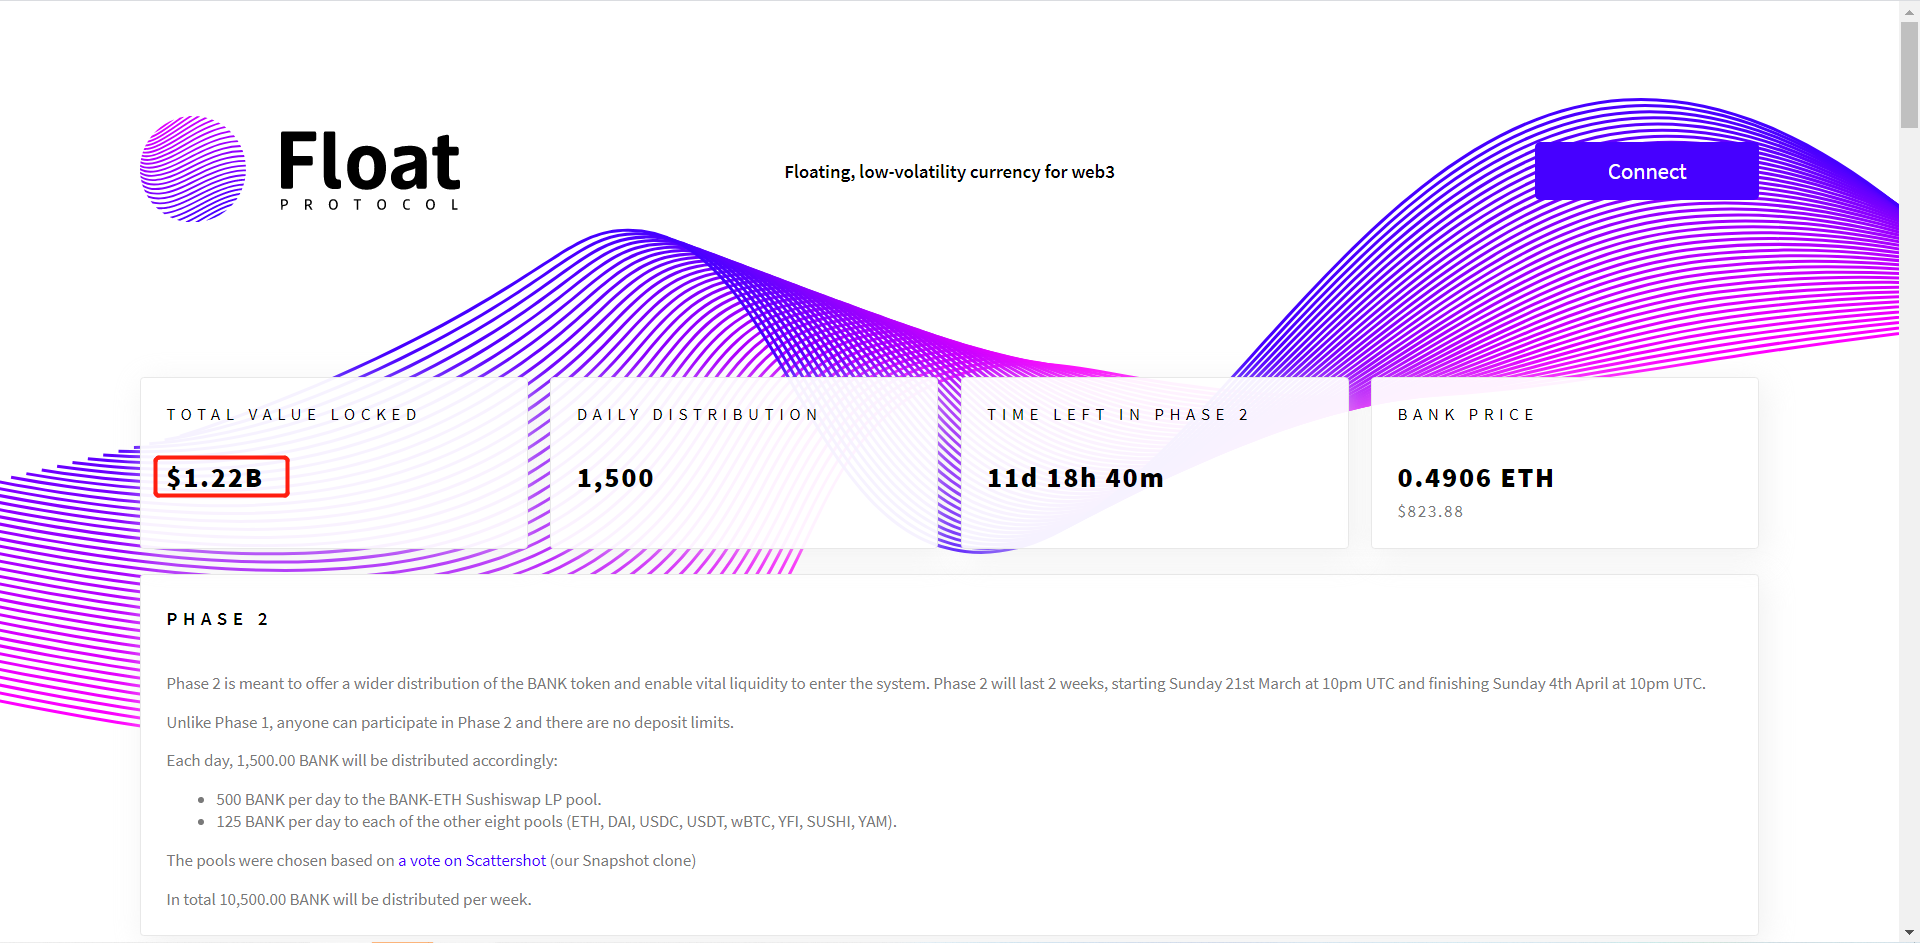This screenshot has width=1920, height=943.
Task: Click the Bank Price card heading
Action: (1466, 415)
